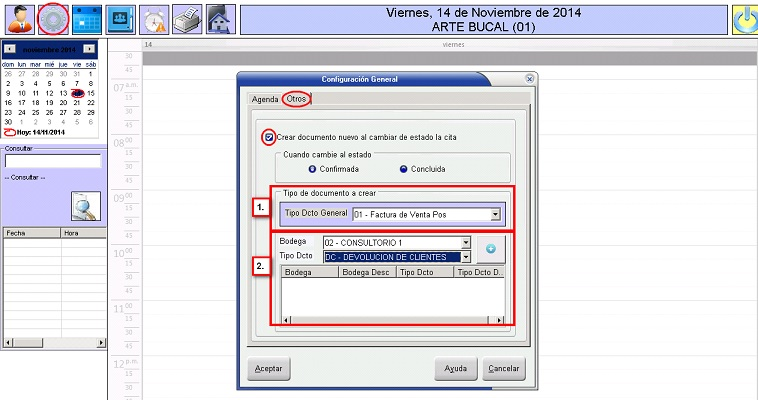Switch to the Agenda tab
The height and width of the screenshot is (400, 758).
point(264,100)
